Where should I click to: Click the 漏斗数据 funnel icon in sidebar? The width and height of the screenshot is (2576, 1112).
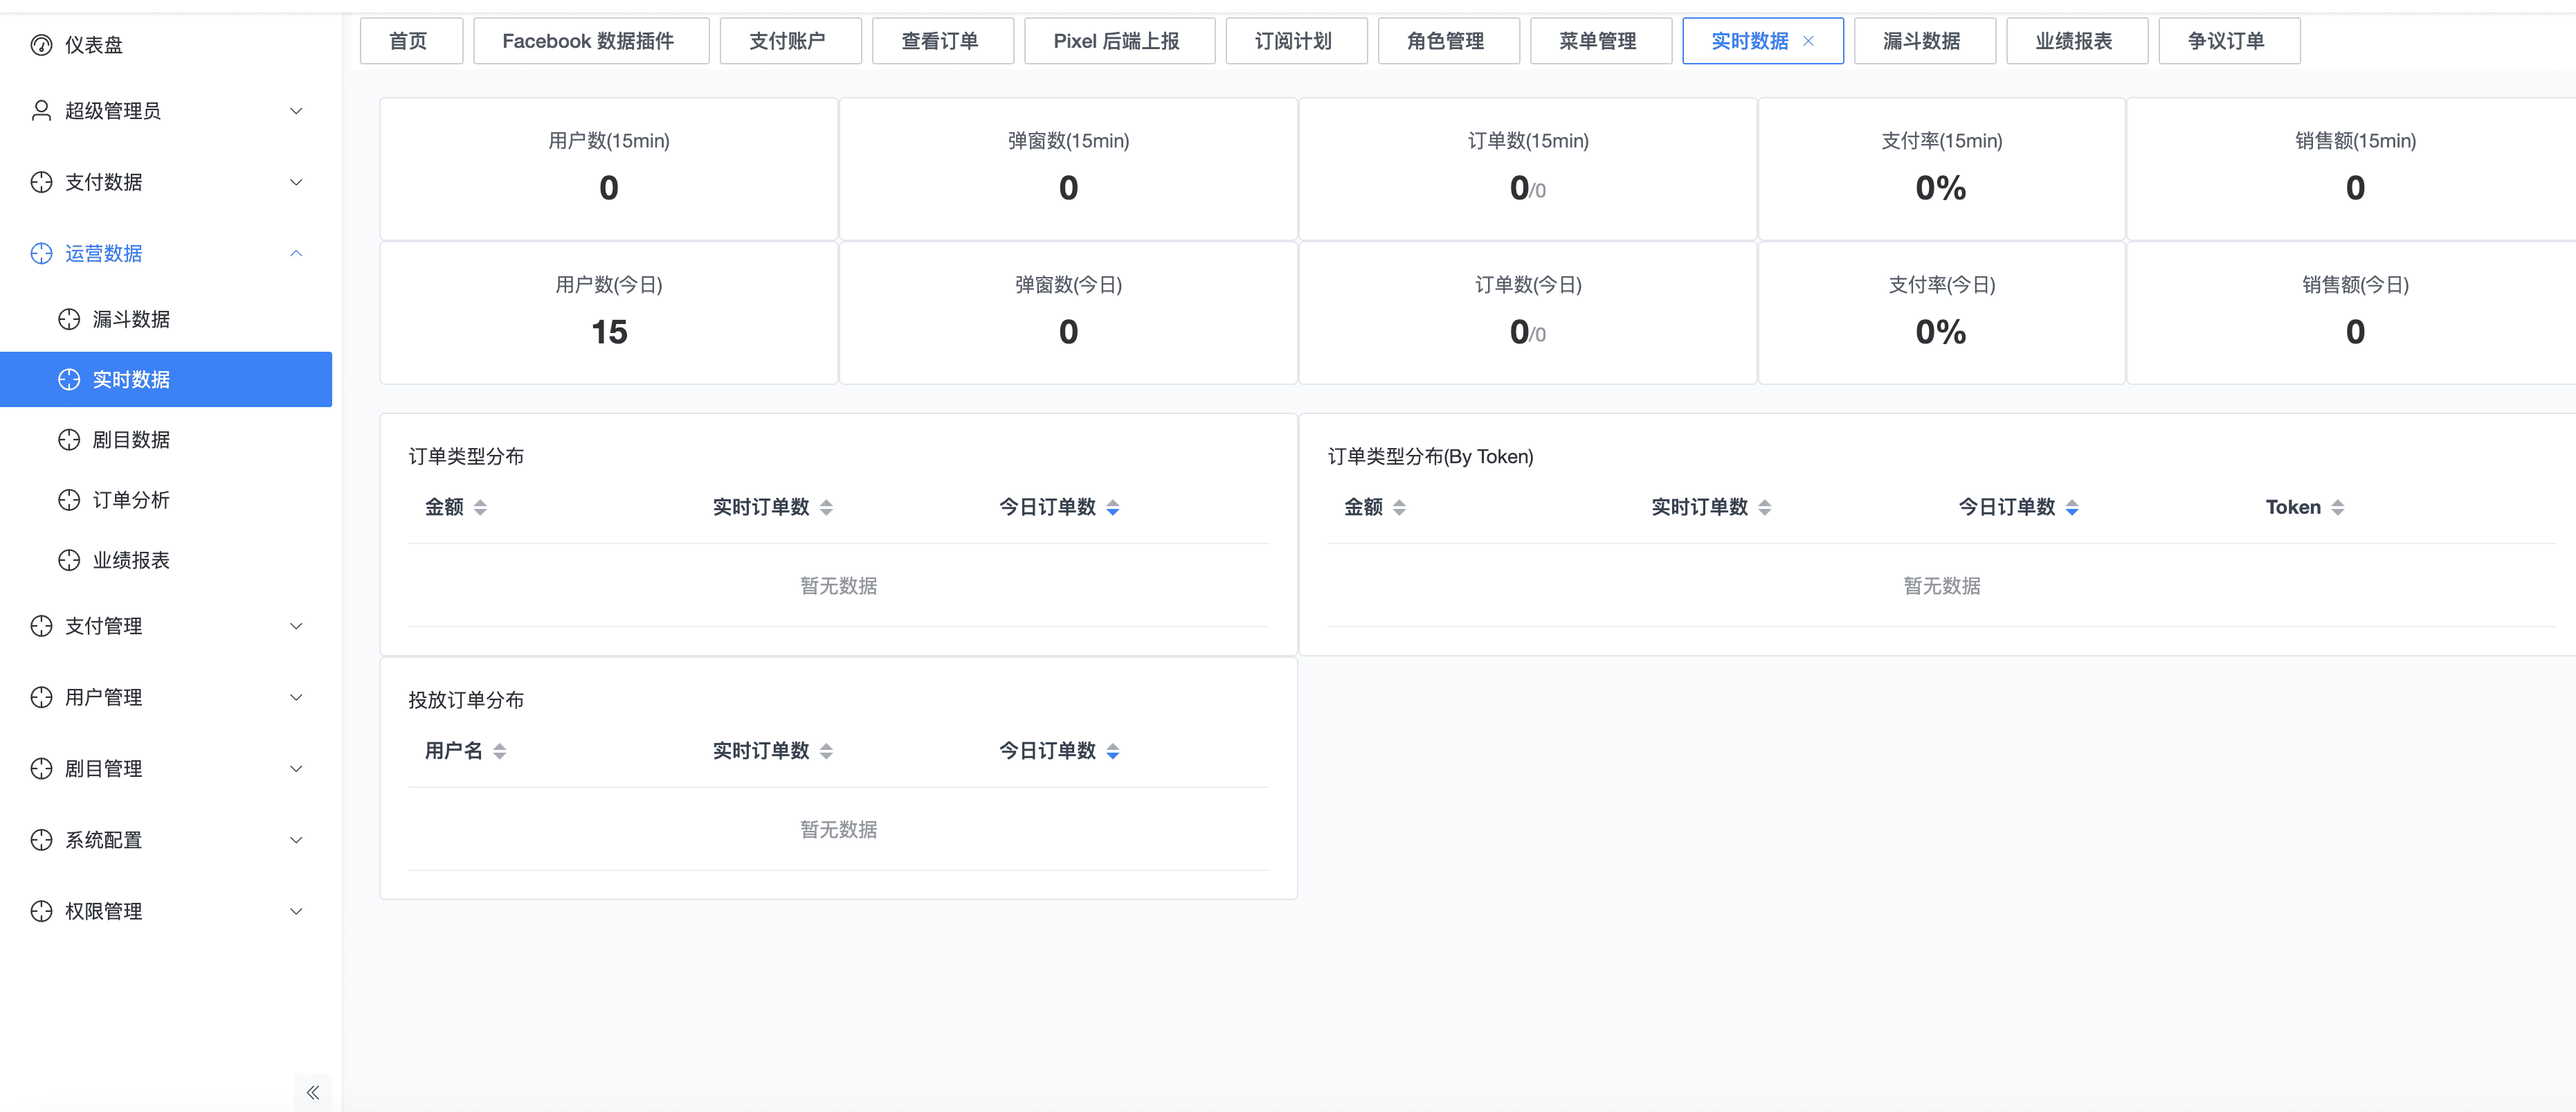(69, 319)
